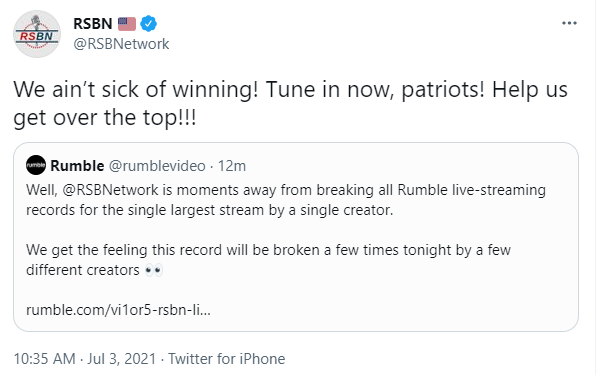This screenshot has height=375, width=605.
Task: Click the Twitter for iPhone source label
Action: 226,359
